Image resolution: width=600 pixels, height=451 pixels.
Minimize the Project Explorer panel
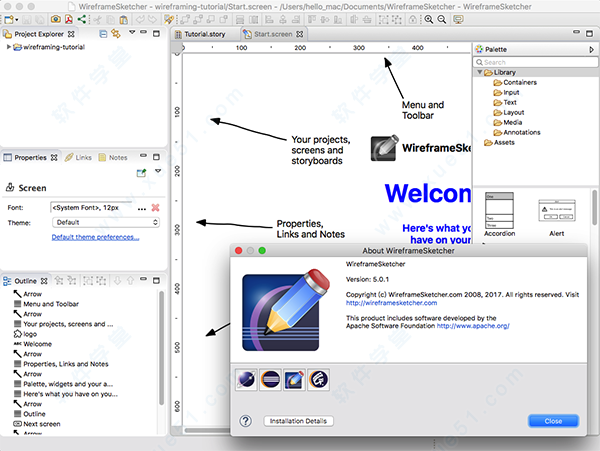(x=143, y=33)
